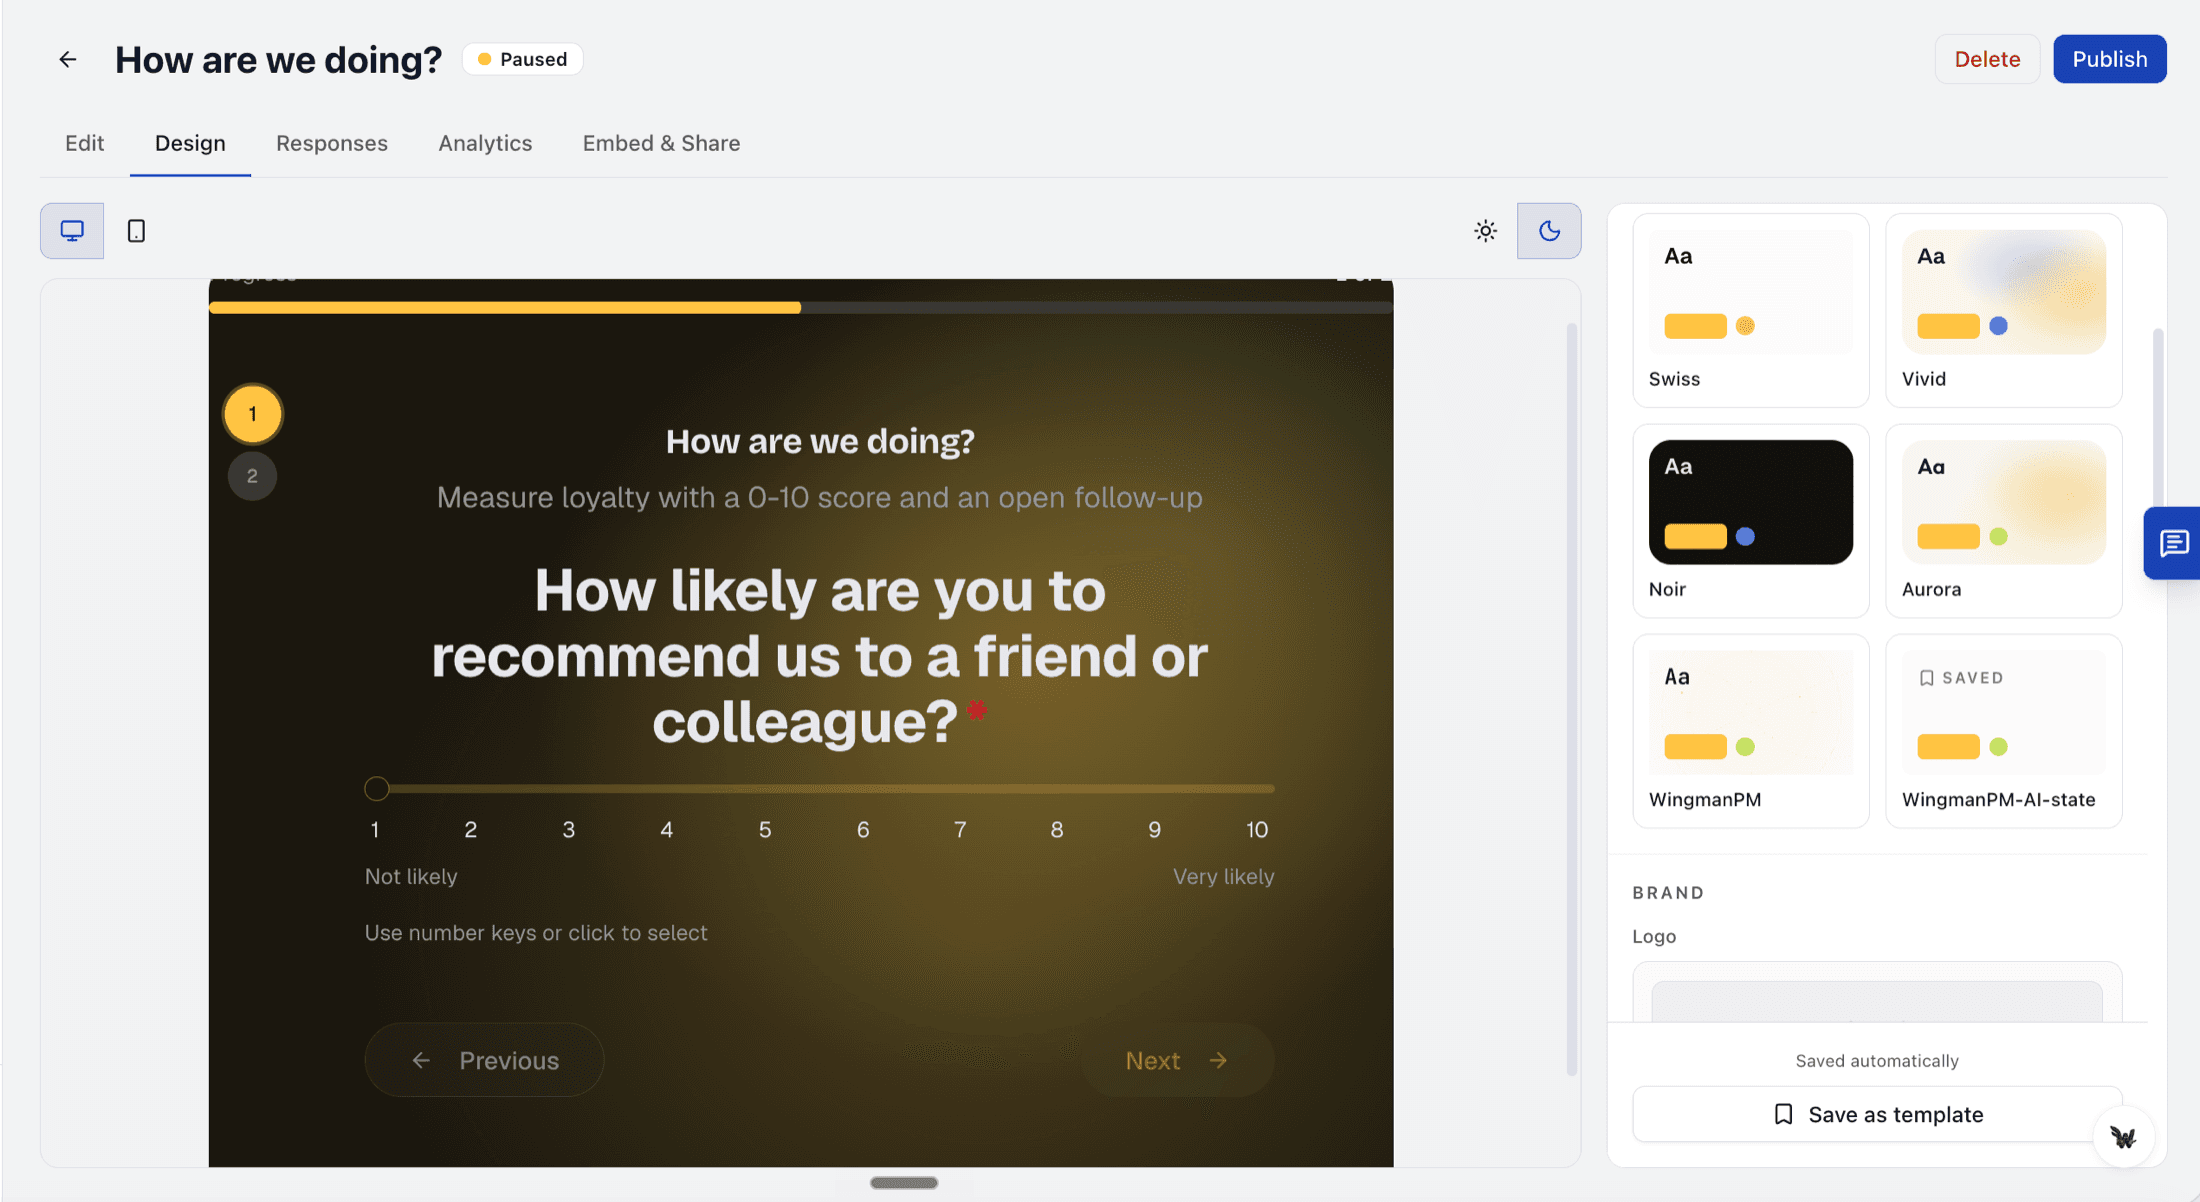Screen dimensions: 2200x1202
Task: Click the BRAND section heading
Action: pos(1668,893)
